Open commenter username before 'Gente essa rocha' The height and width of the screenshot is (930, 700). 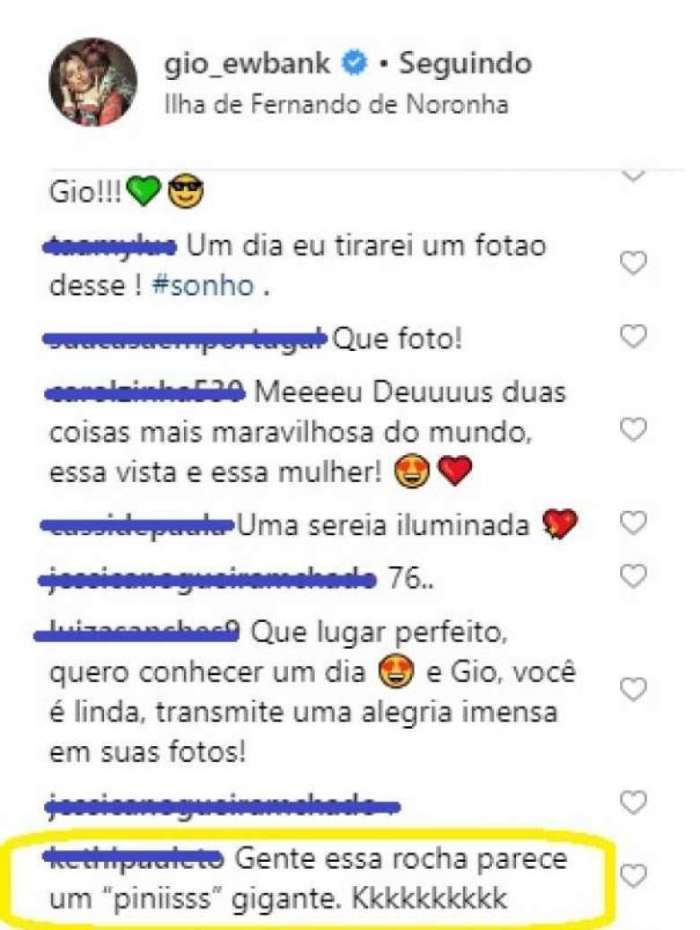click(x=134, y=859)
